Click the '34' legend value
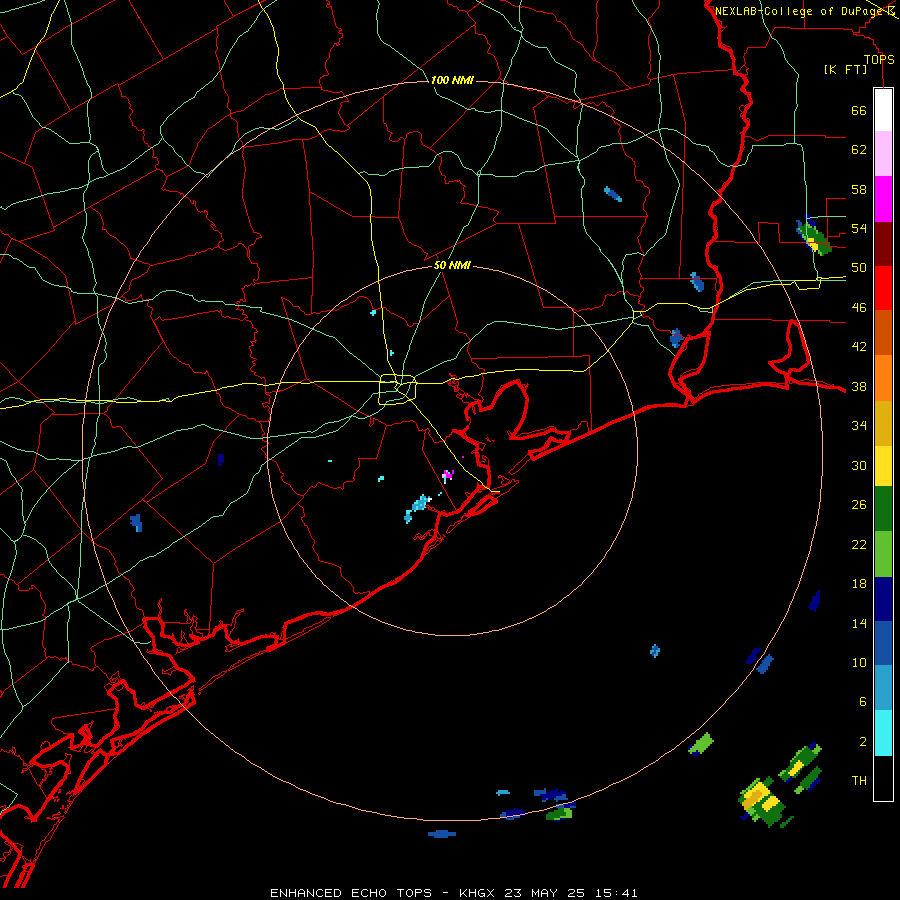This screenshot has height=900, width=900. (x=859, y=426)
